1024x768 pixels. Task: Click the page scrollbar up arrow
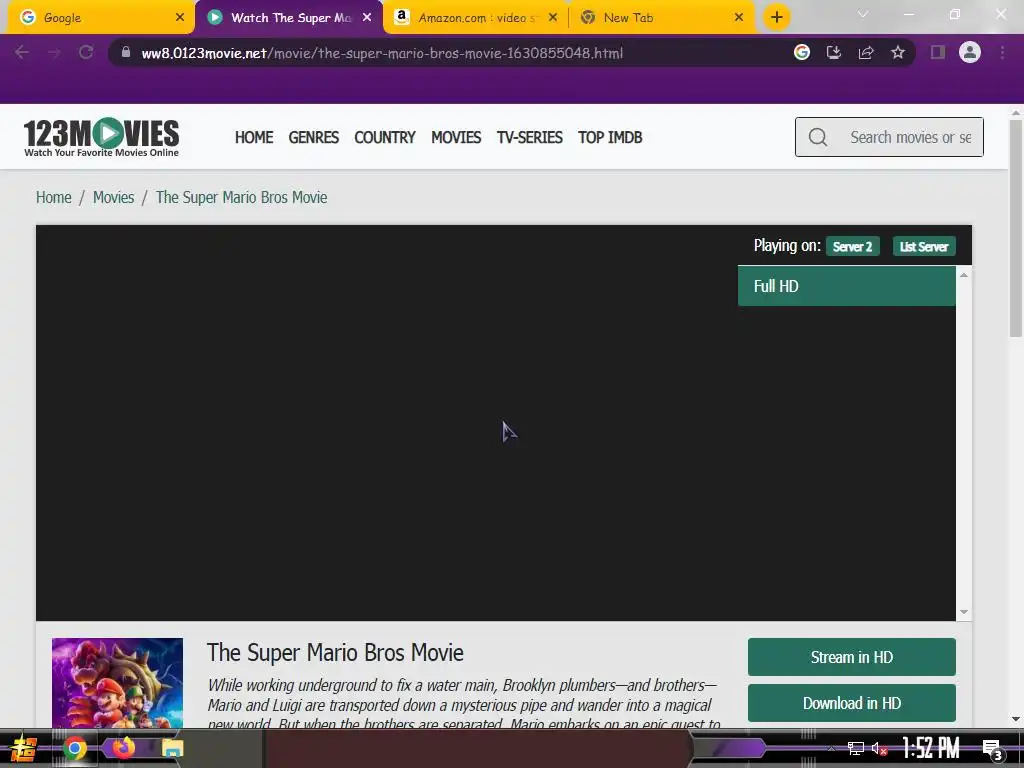1016,112
